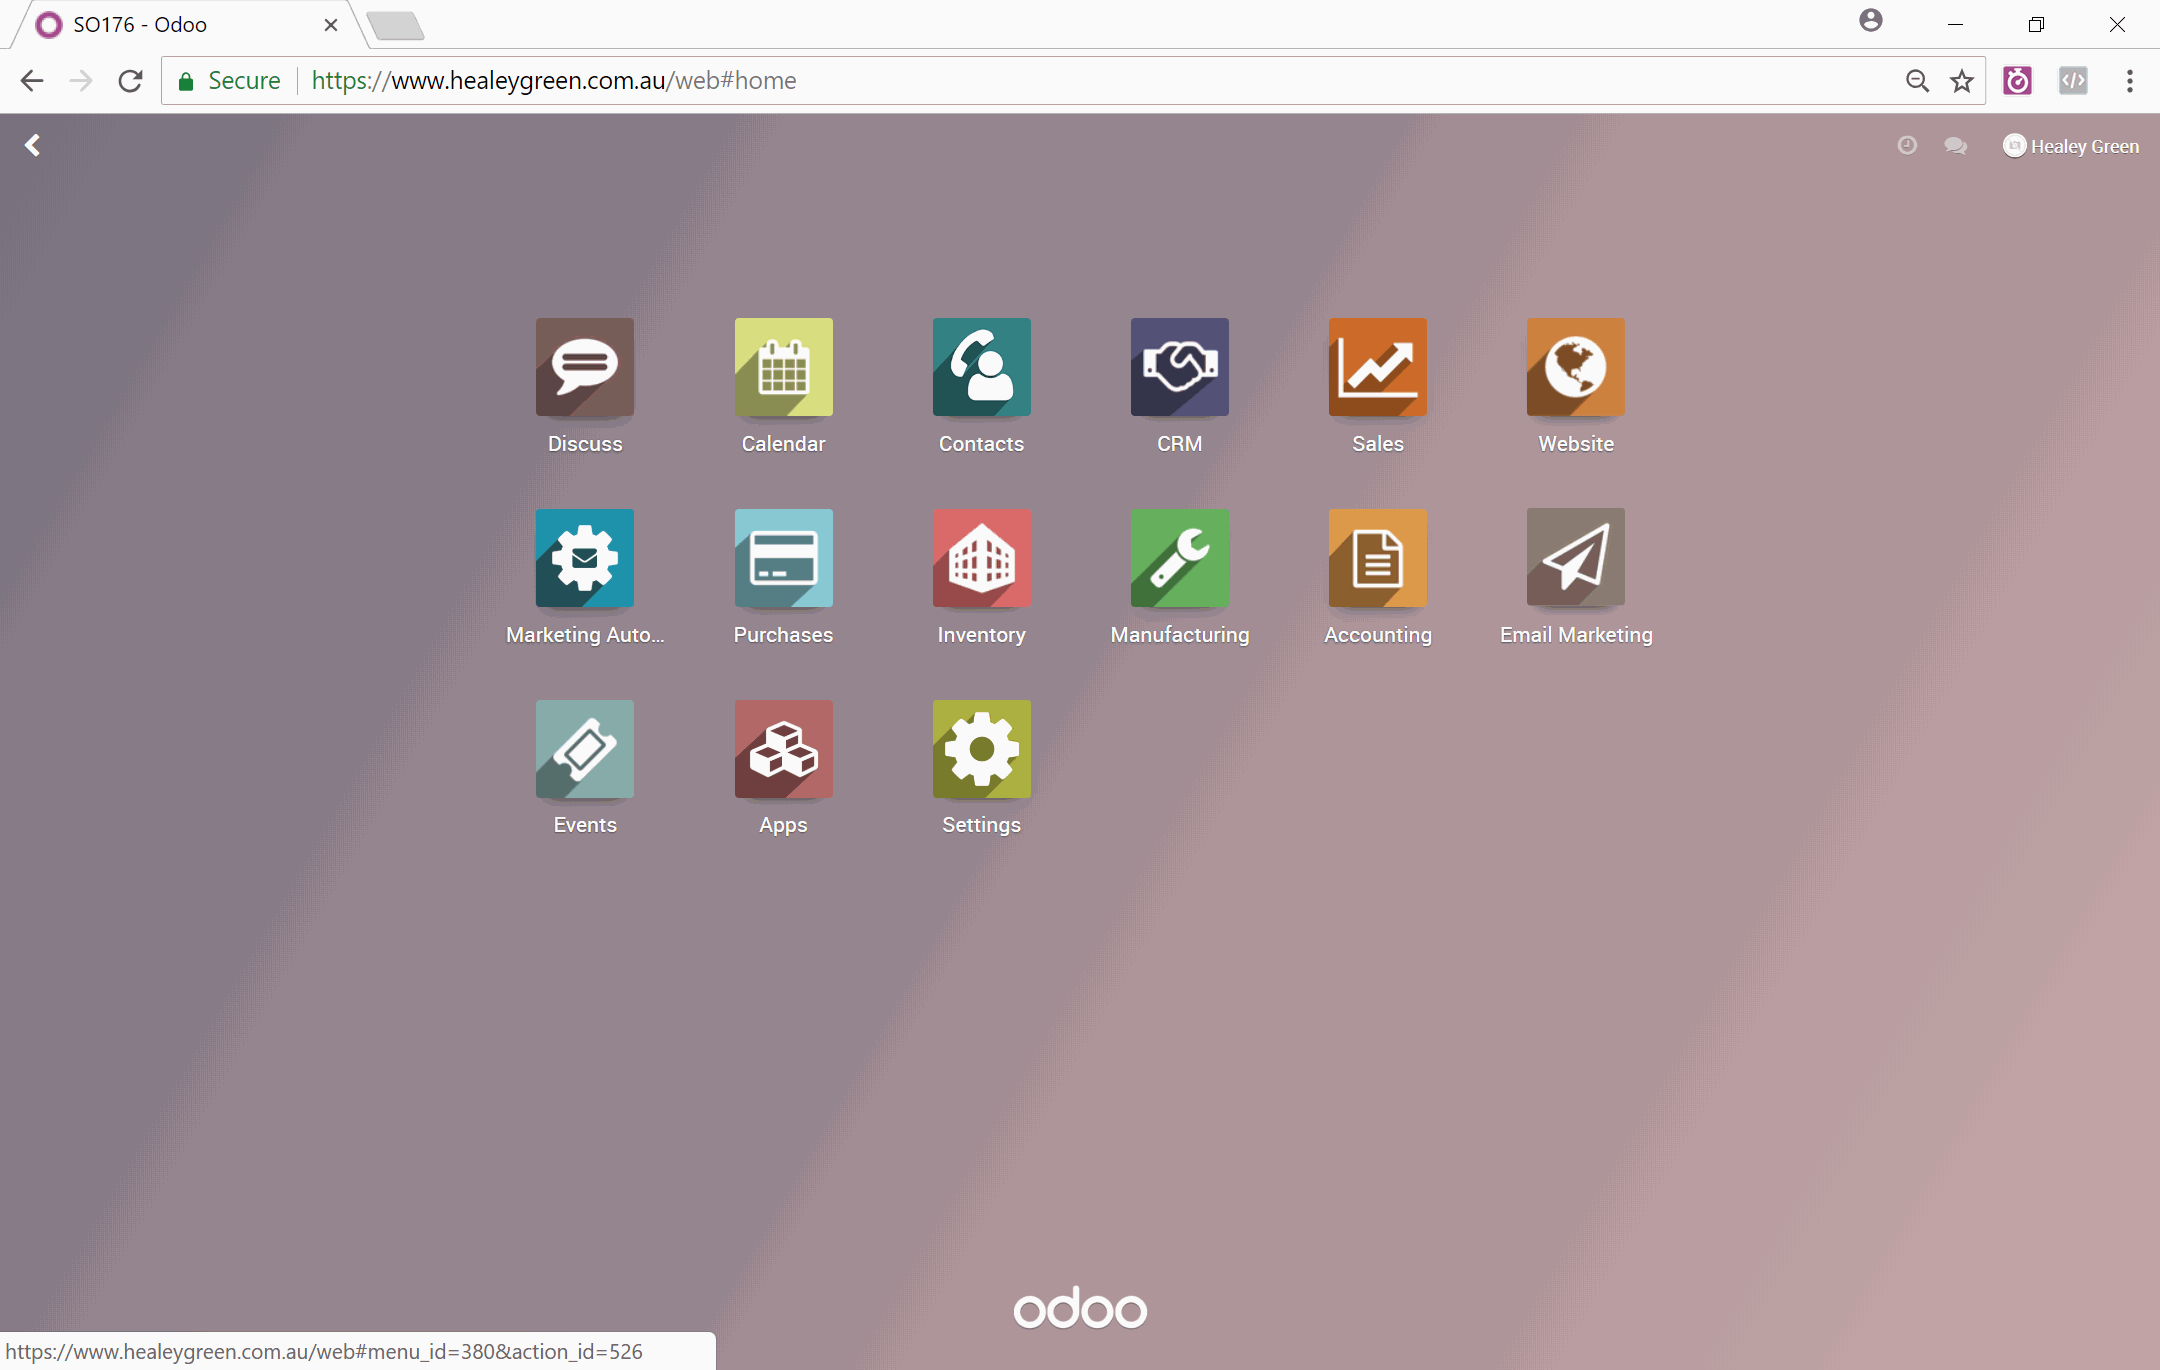Launch the Website globe app
The height and width of the screenshot is (1370, 2160).
[1576, 367]
